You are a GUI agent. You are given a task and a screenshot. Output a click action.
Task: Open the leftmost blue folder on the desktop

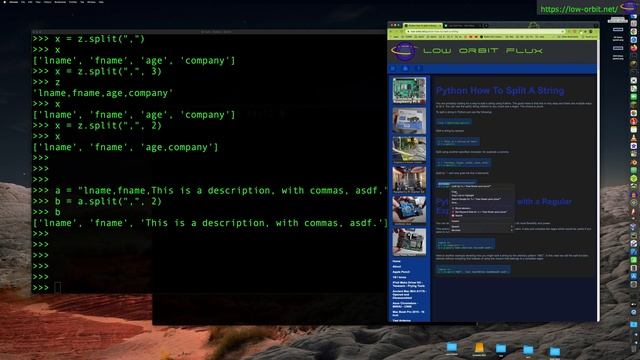pyautogui.click(x=452, y=347)
